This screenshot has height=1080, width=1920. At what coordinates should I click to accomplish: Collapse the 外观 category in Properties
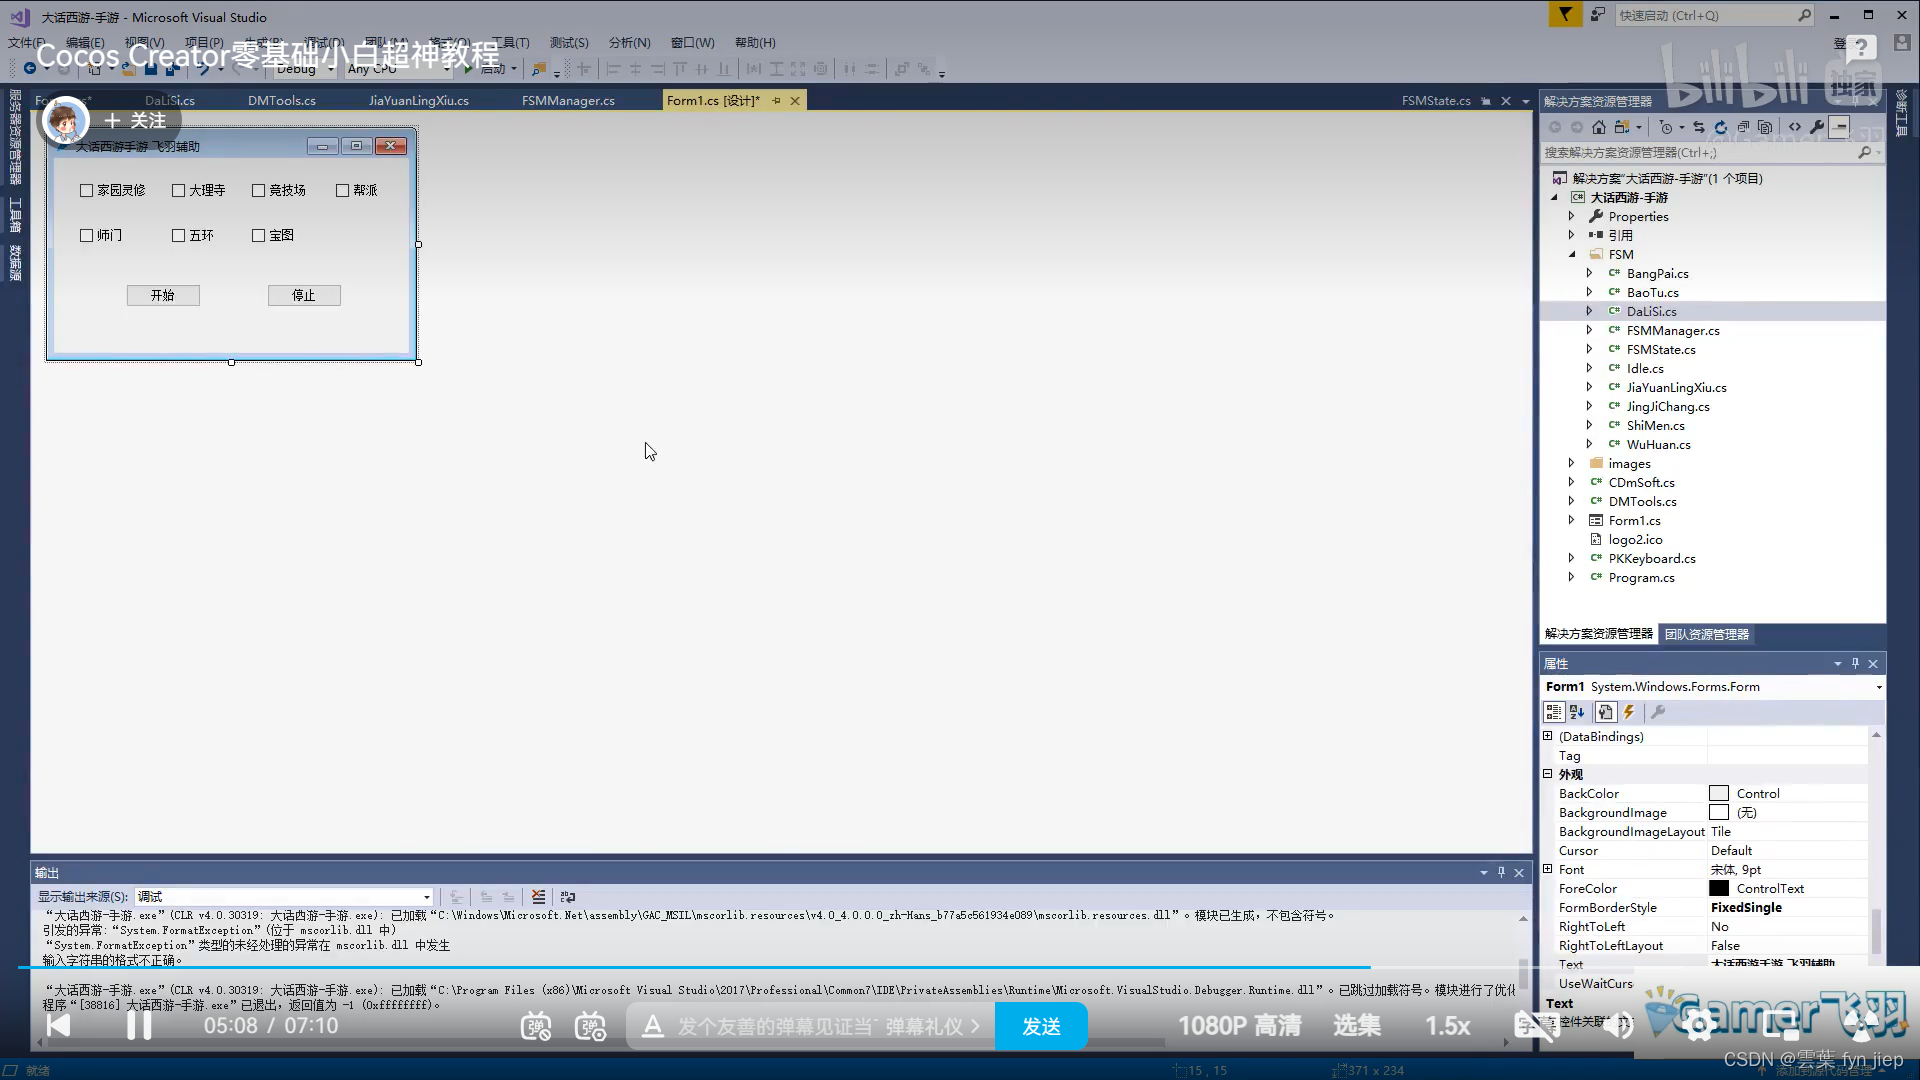tap(1548, 774)
